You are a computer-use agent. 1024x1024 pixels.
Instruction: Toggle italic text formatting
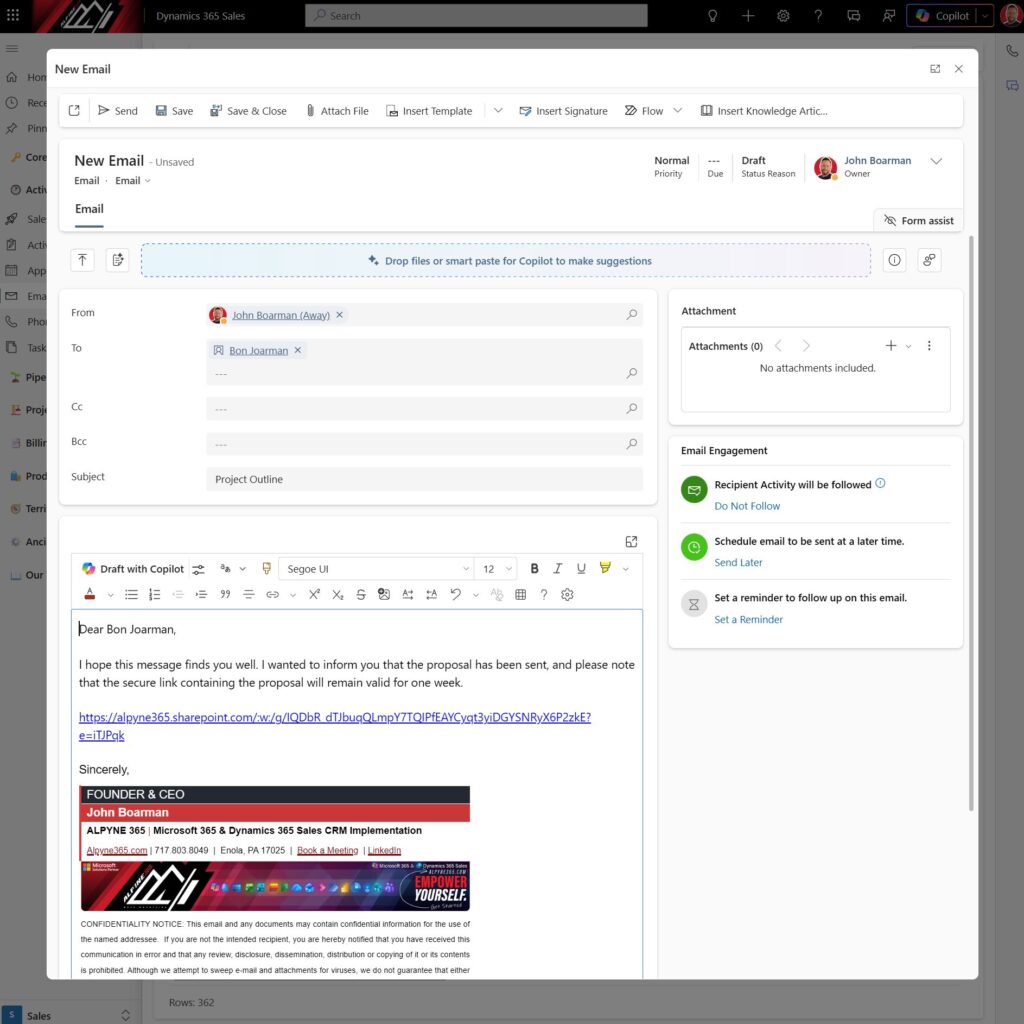557,568
